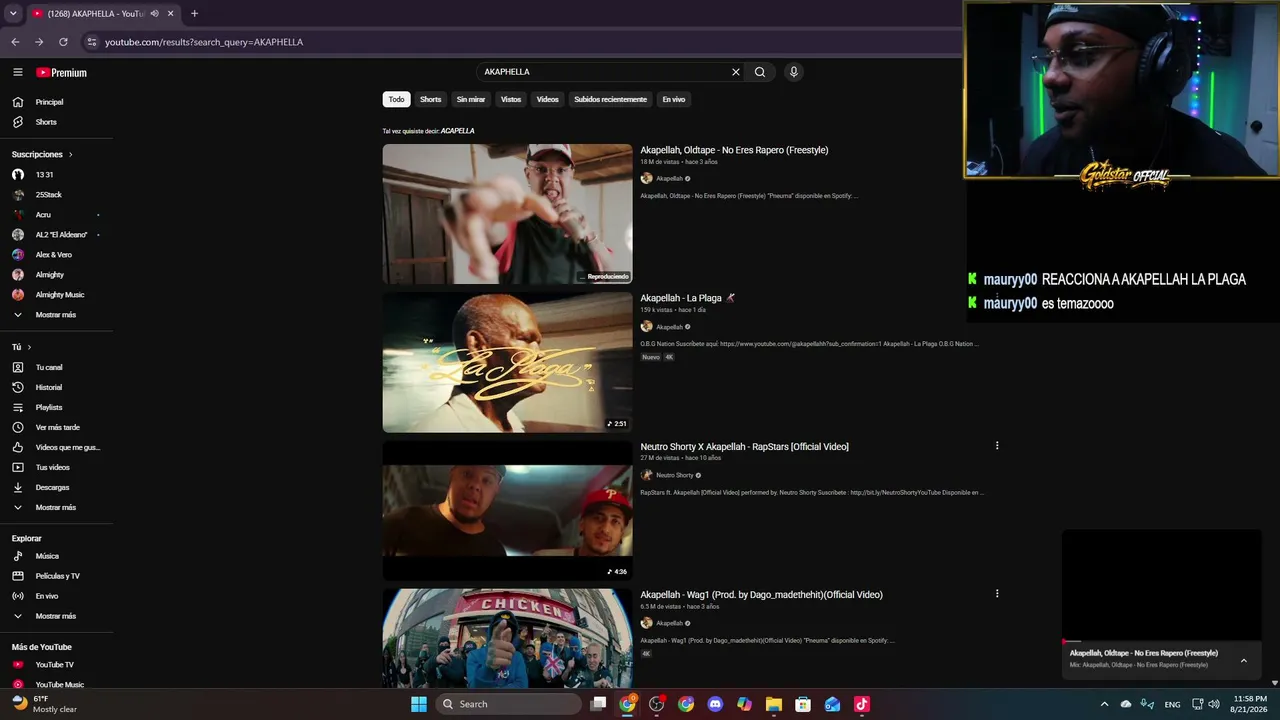Image resolution: width=1280 pixels, height=720 pixels.
Task: Click the browser address bar URL
Action: [204, 42]
